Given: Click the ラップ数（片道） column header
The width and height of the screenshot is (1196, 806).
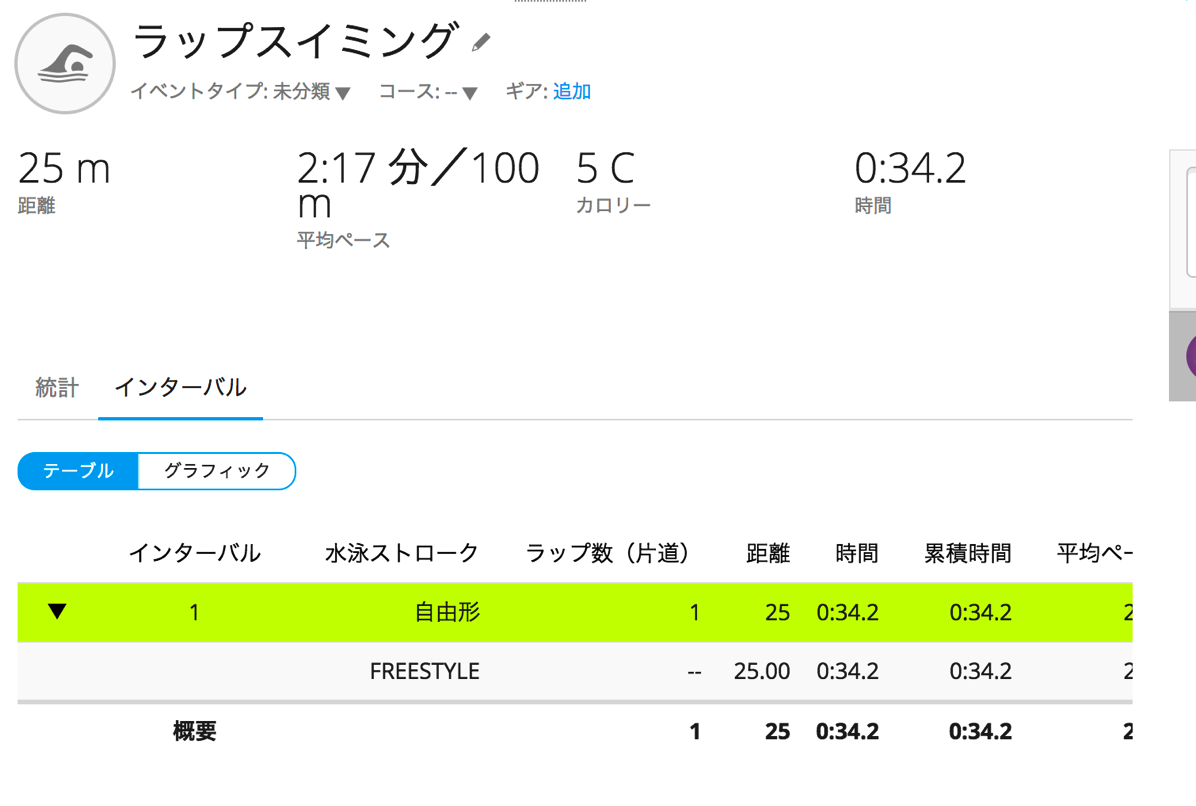Looking at the screenshot, I should (607, 553).
